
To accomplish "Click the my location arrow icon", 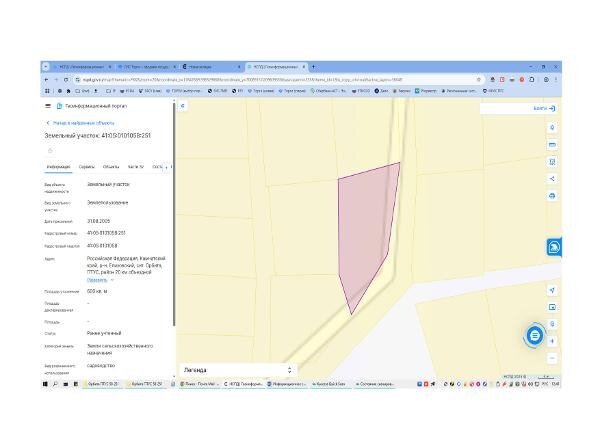I will [x=552, y=290].
